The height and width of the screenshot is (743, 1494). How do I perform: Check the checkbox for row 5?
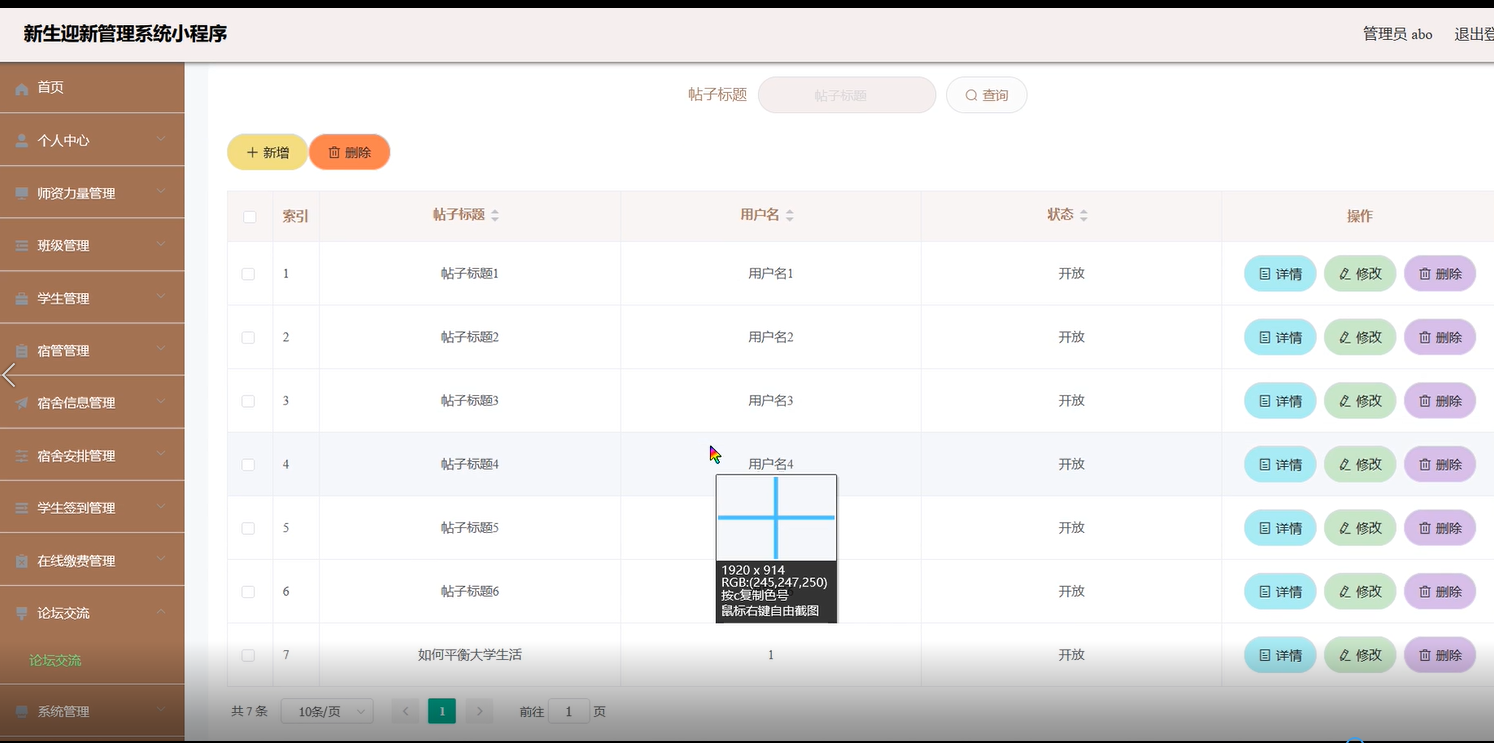tap(248, 528)
